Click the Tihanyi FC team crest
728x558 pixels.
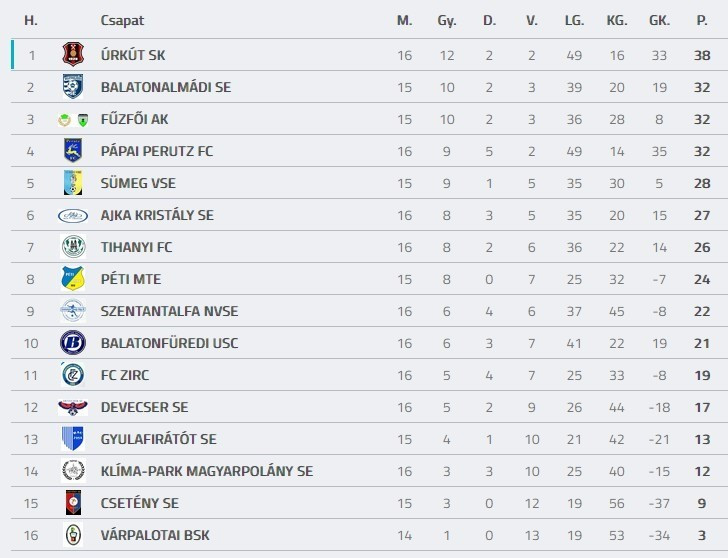coord(73,247)
